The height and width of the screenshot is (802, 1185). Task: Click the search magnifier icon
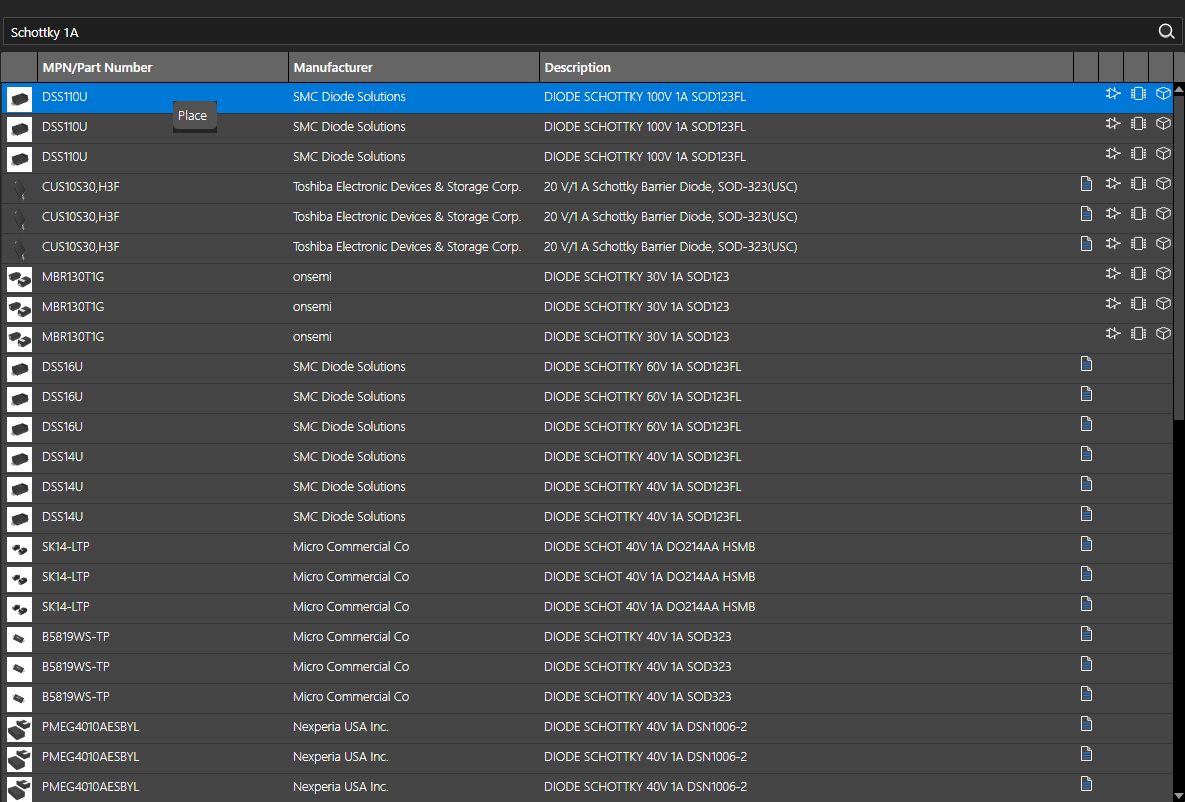[1166, 31]
